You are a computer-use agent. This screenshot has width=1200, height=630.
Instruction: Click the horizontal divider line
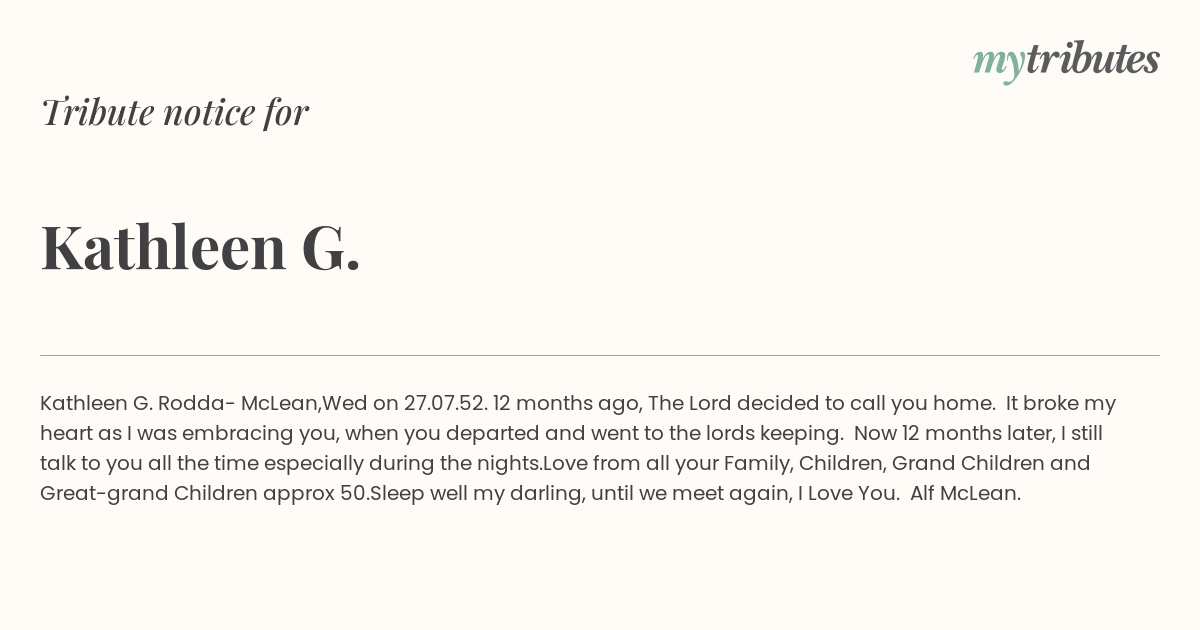click(600, 355)
